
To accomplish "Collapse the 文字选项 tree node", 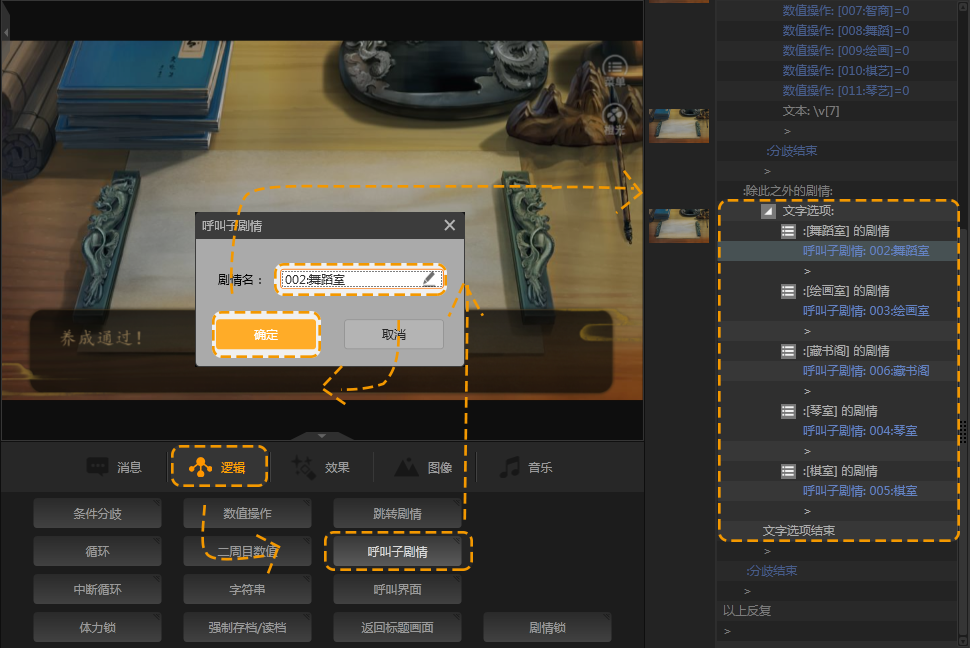I will [767, 211].
